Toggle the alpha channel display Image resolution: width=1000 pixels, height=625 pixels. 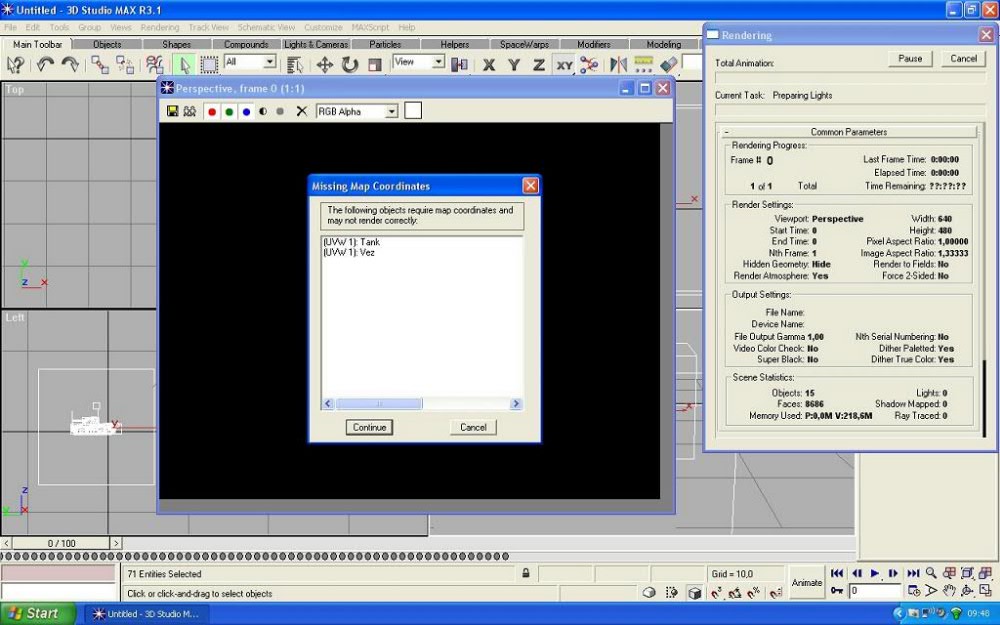[x=263, y=112]
